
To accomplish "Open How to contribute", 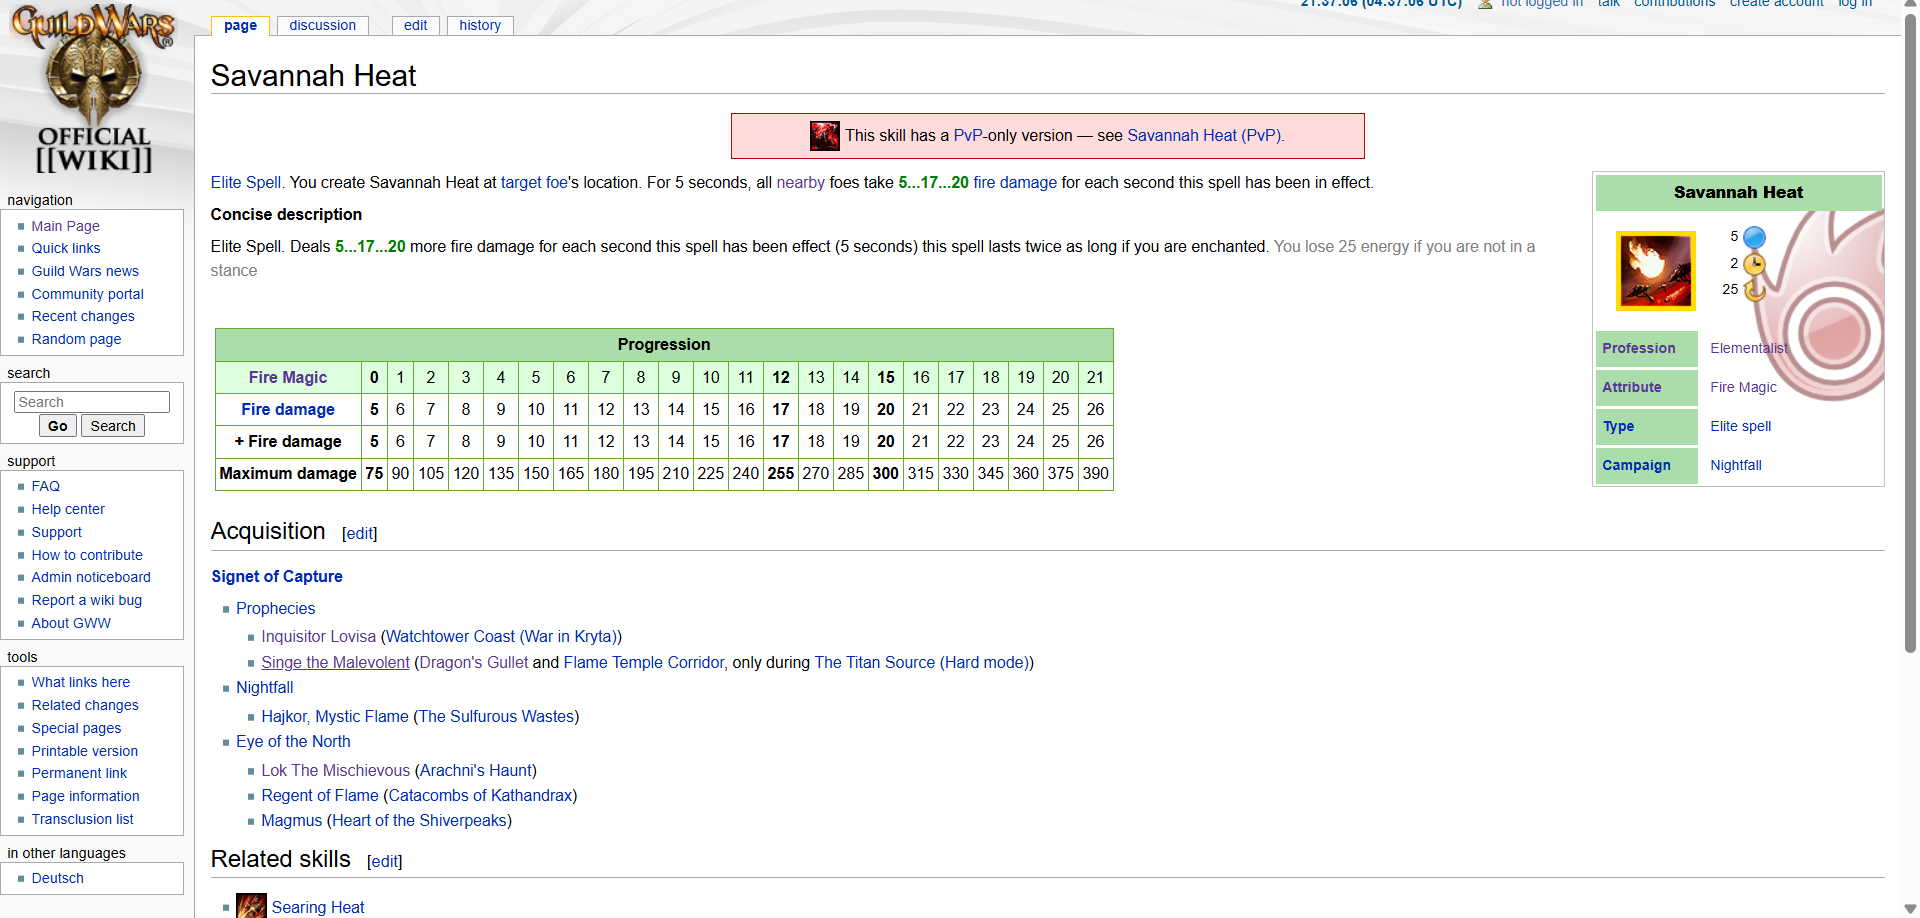I will tap(87, 555).
